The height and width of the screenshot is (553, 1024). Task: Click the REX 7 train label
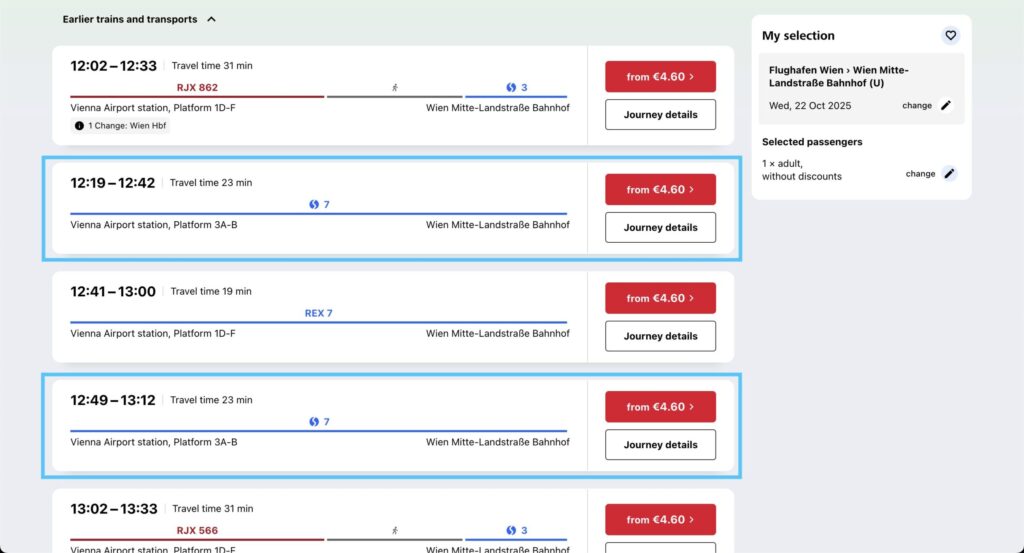point(318,313)
